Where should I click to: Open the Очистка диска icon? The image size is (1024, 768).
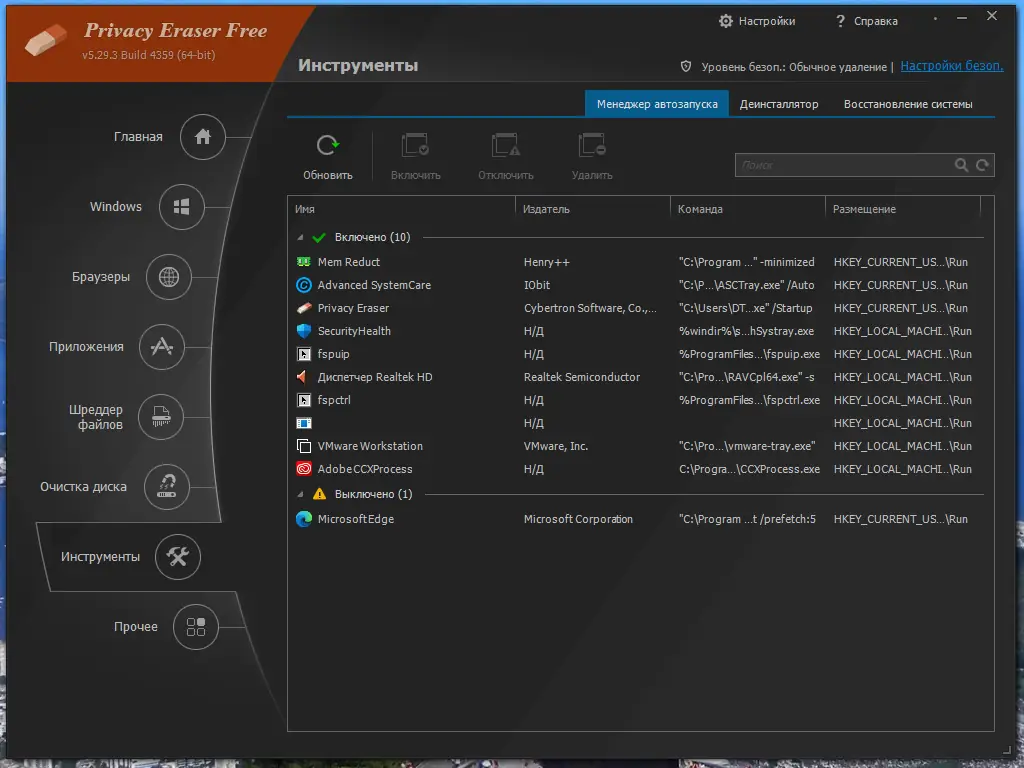[167, 487]
